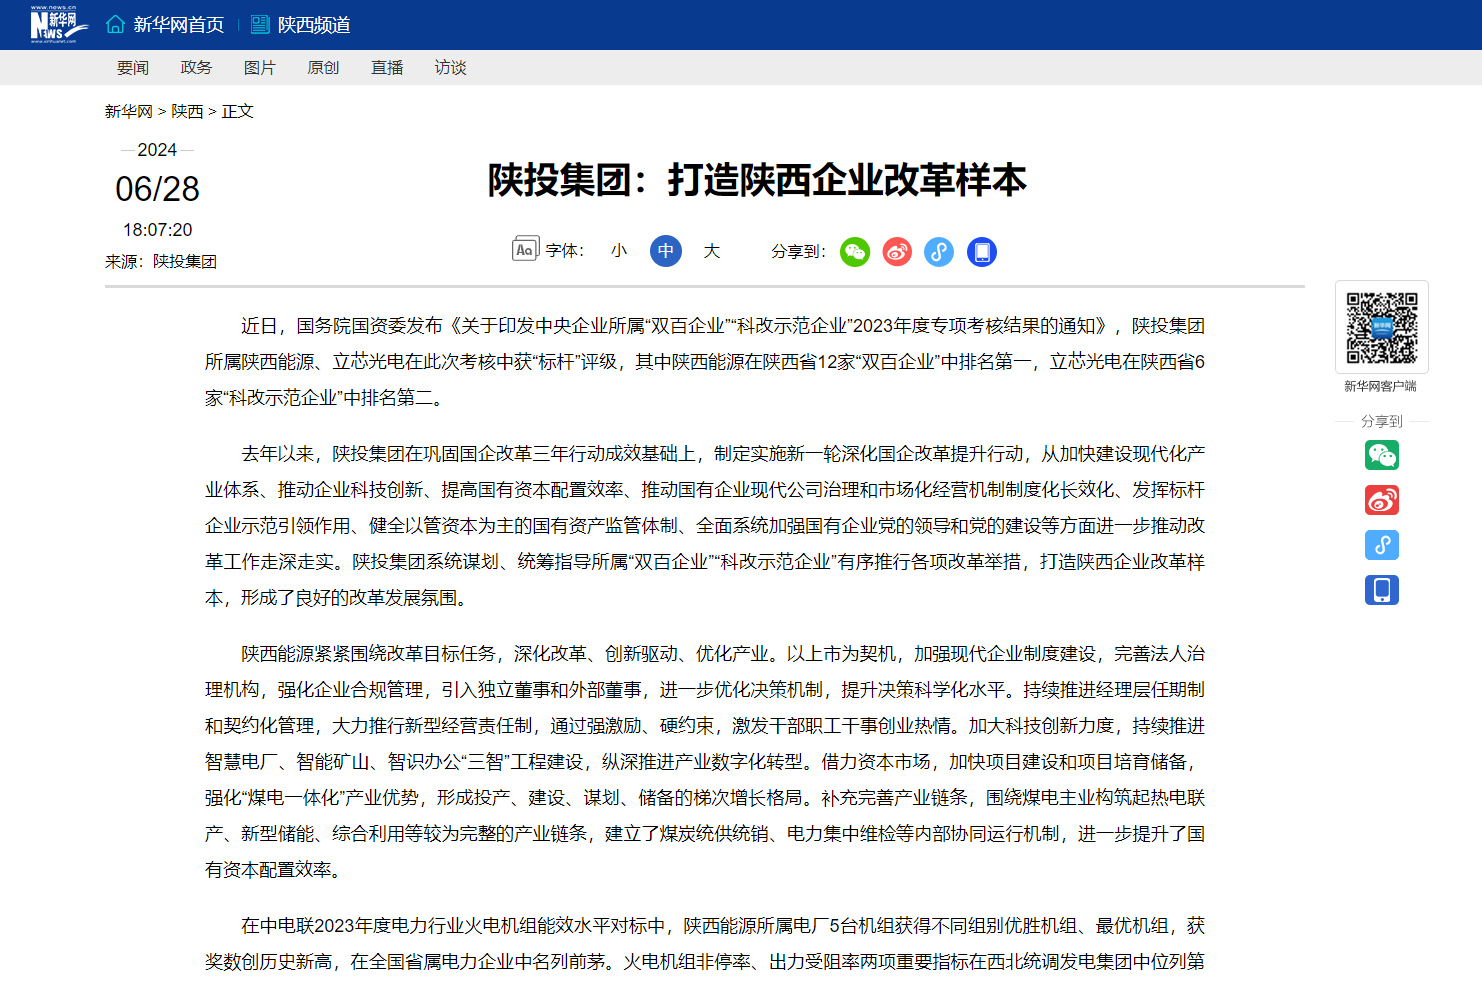This screenshot has height=985, width=1482.
Task: Switch font size to large (大)
Action: [x=711, y=251]
